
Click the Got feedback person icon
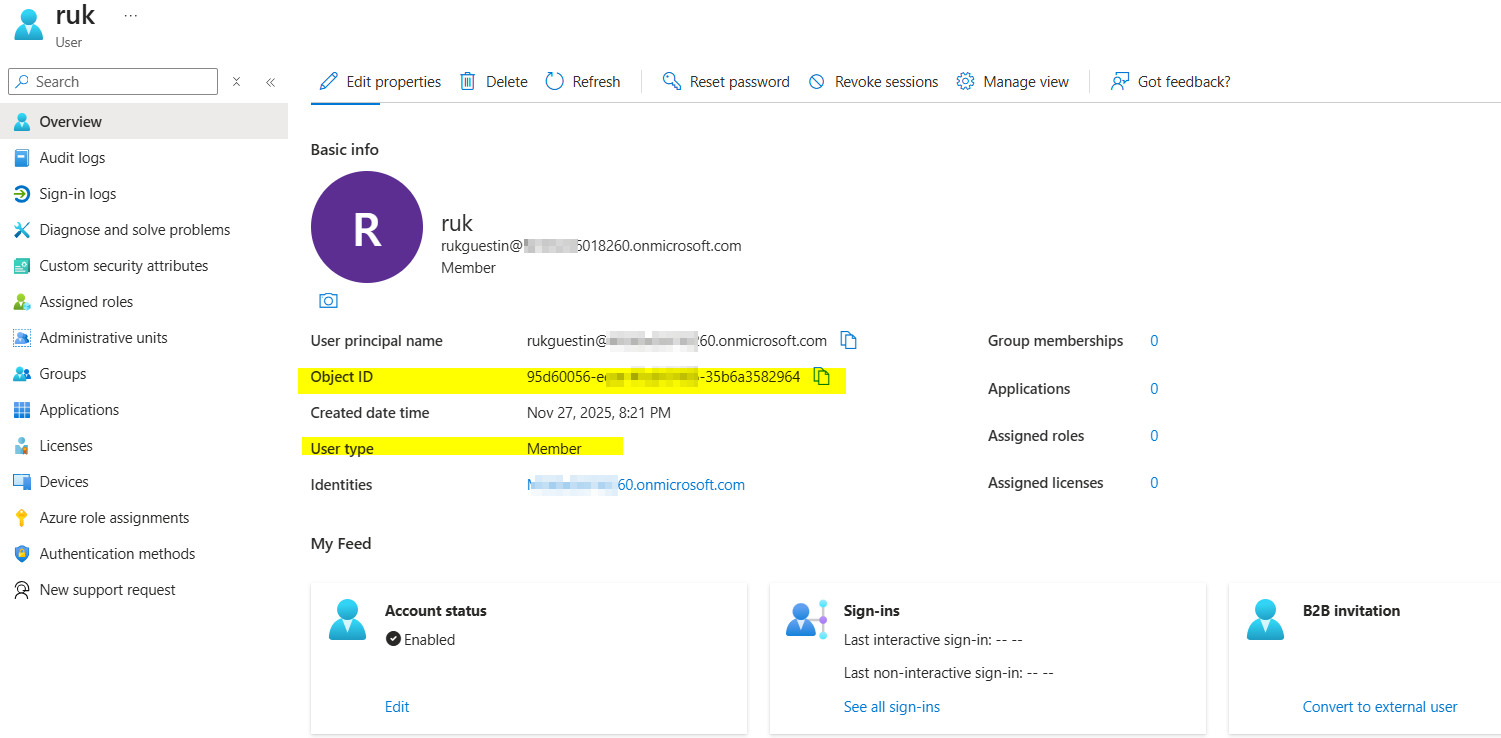tap(1120, 81)
